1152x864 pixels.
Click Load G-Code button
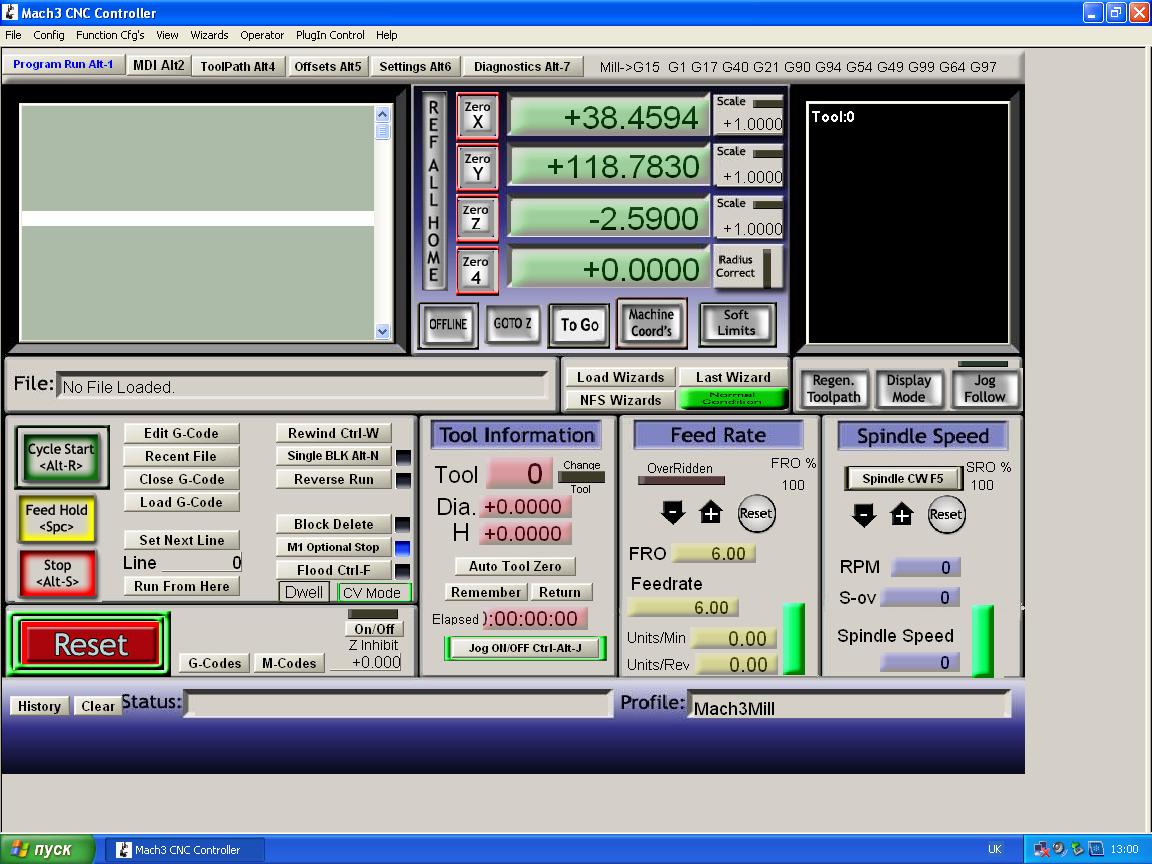(x=181, y=502)
